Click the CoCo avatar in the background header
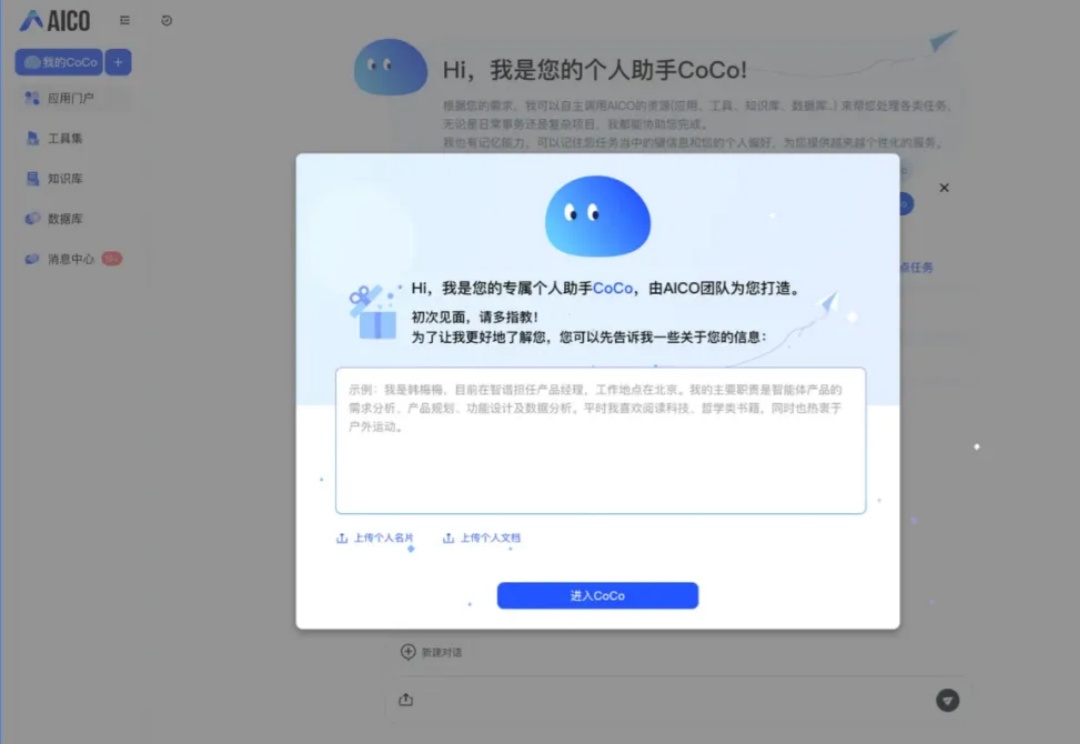 click(x=391, y=67)
